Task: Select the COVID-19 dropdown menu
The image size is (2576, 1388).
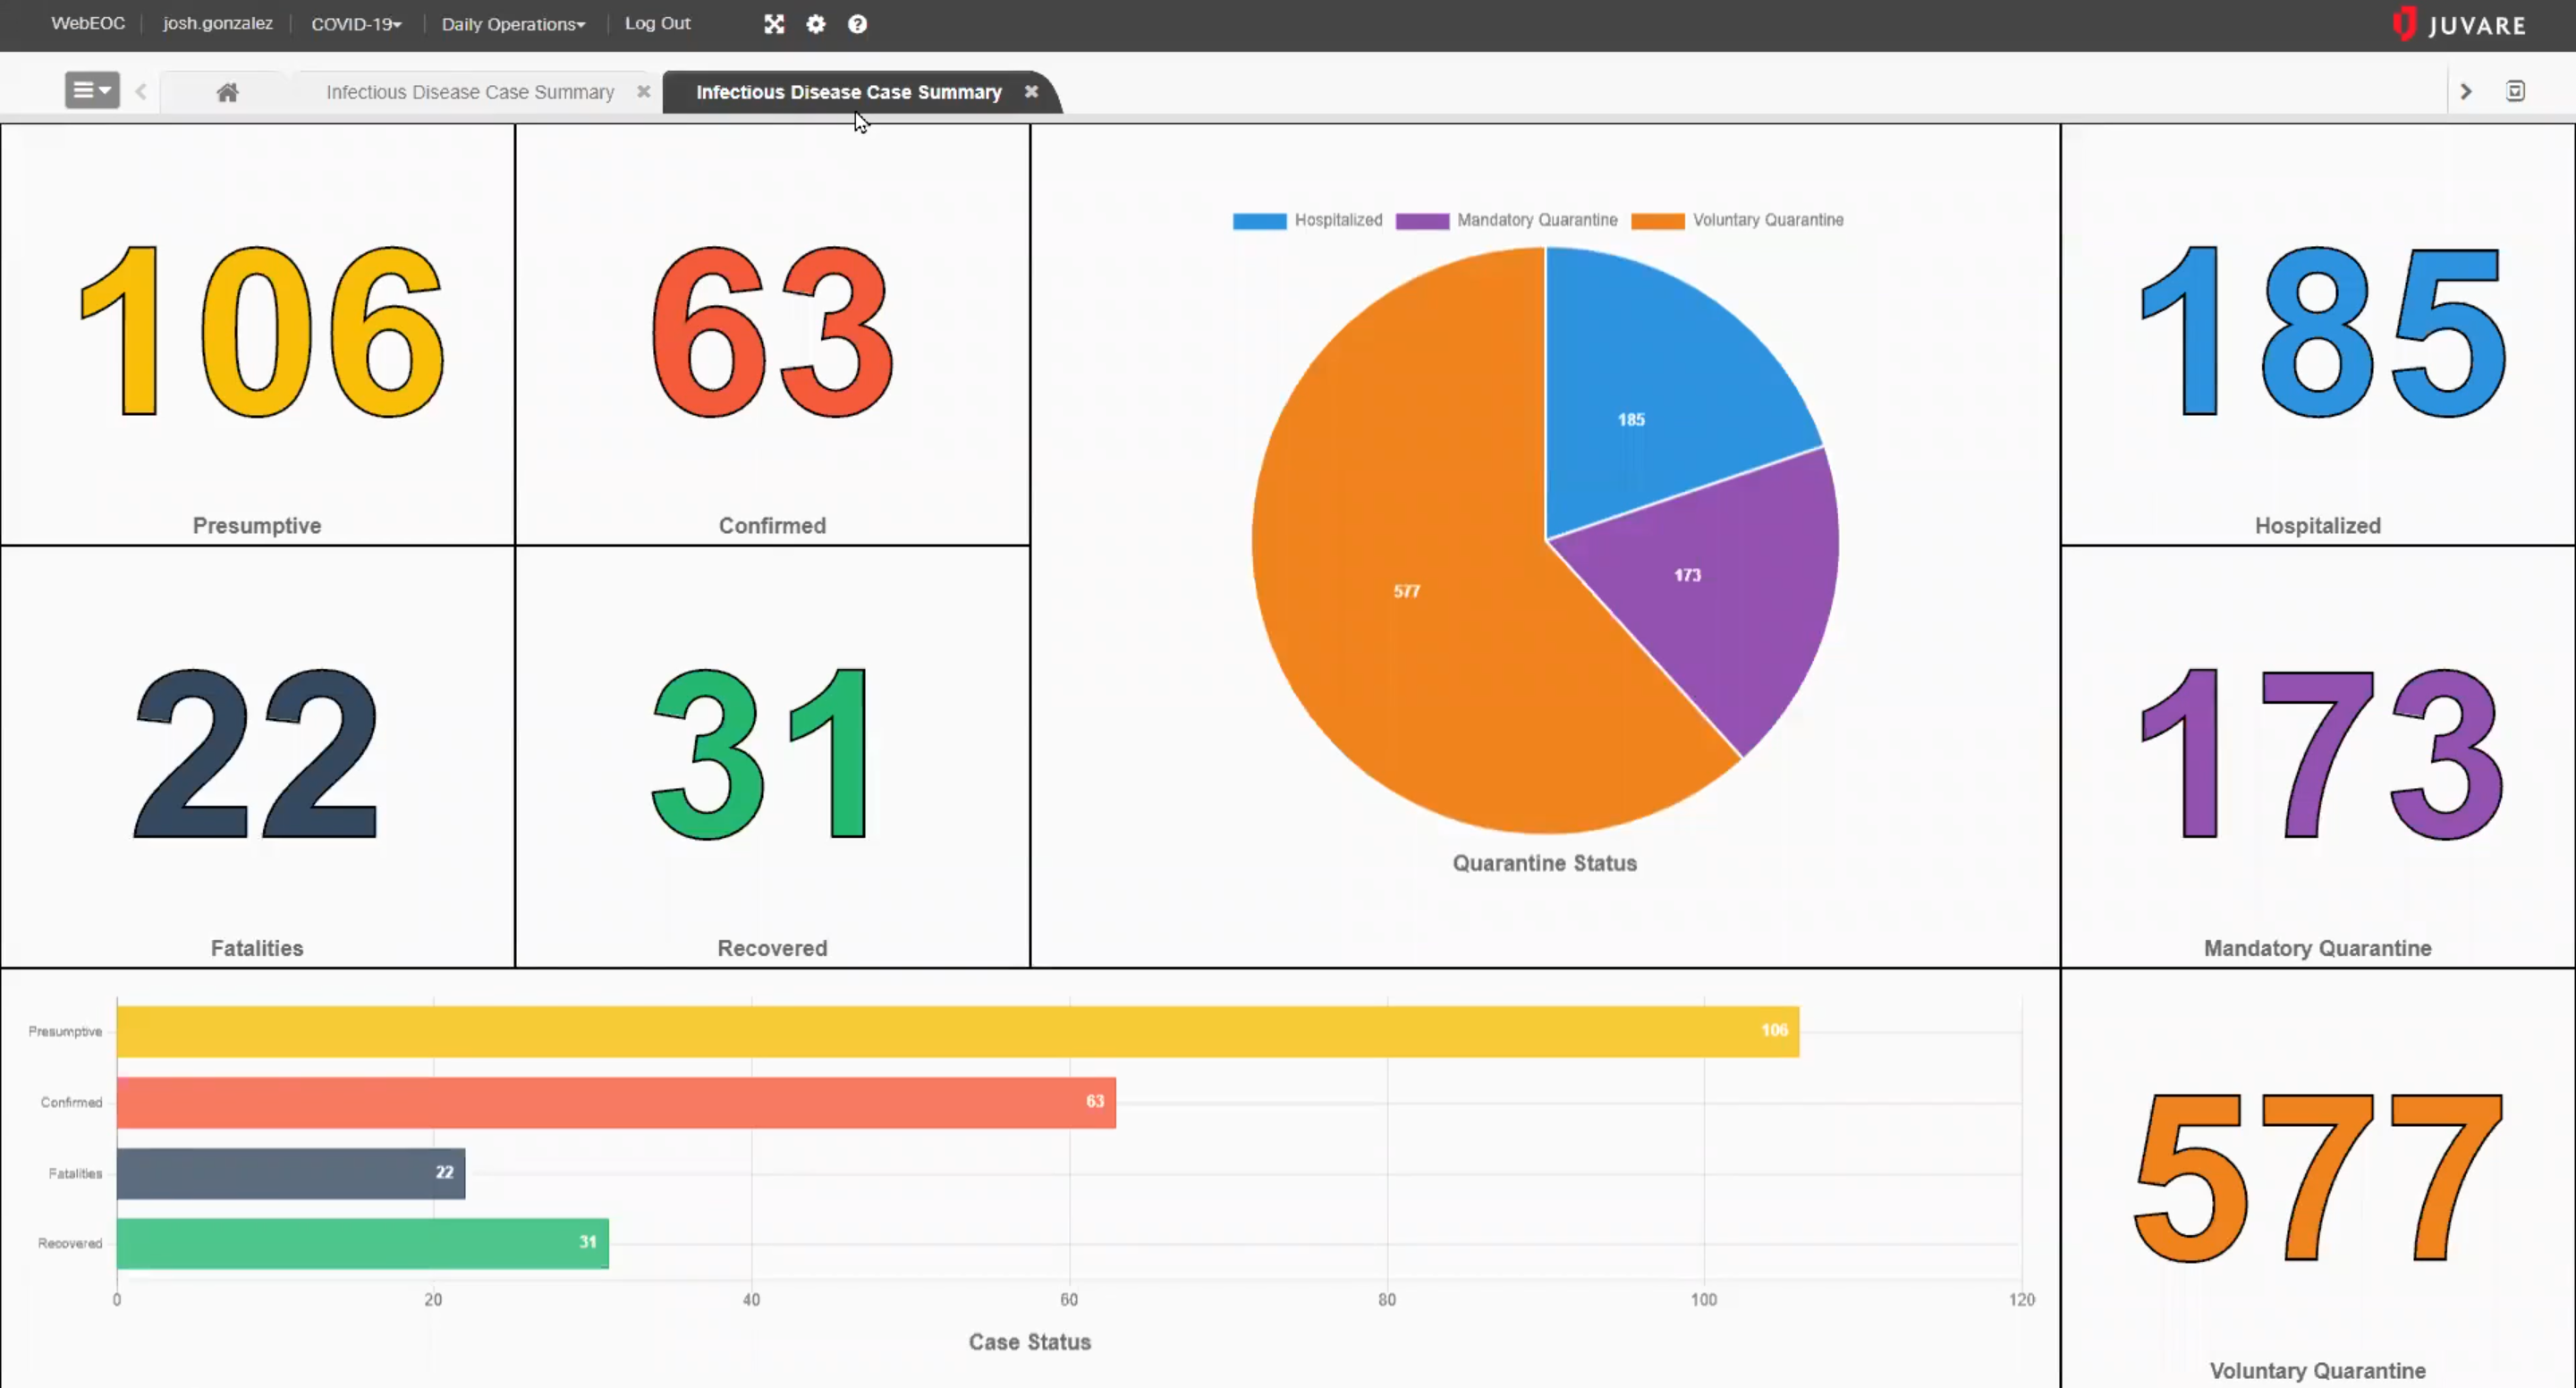Action: tap(356, 24)
